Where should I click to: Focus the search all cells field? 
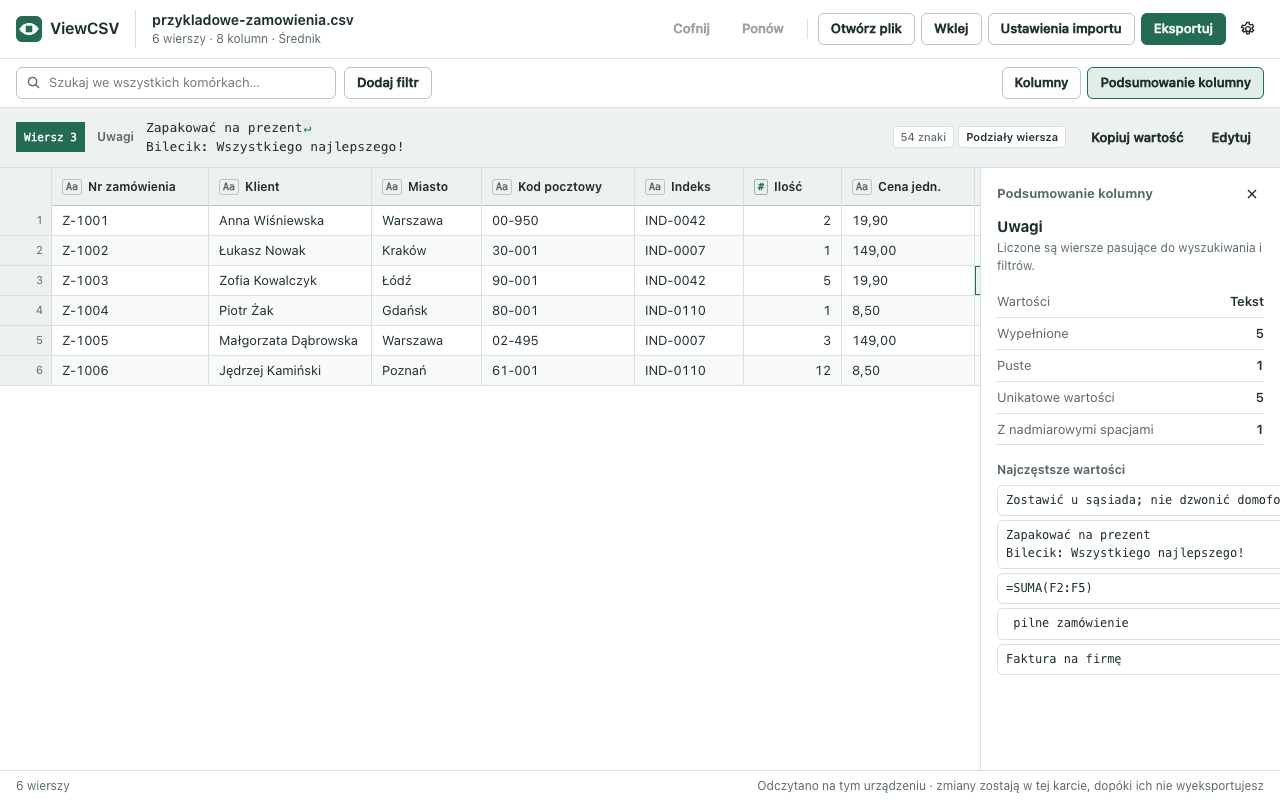(176, 83)
